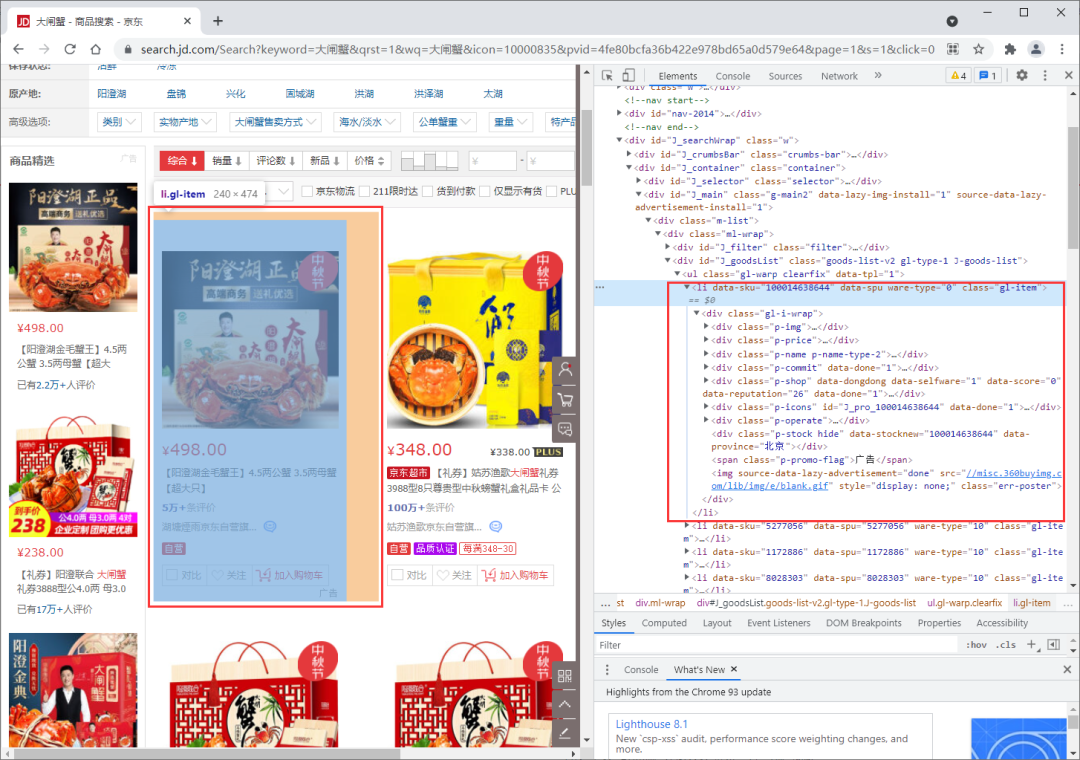Open DevTools customize three-dot menu
Viewport: 1080px width, 760px height.
click(1045, 75)
